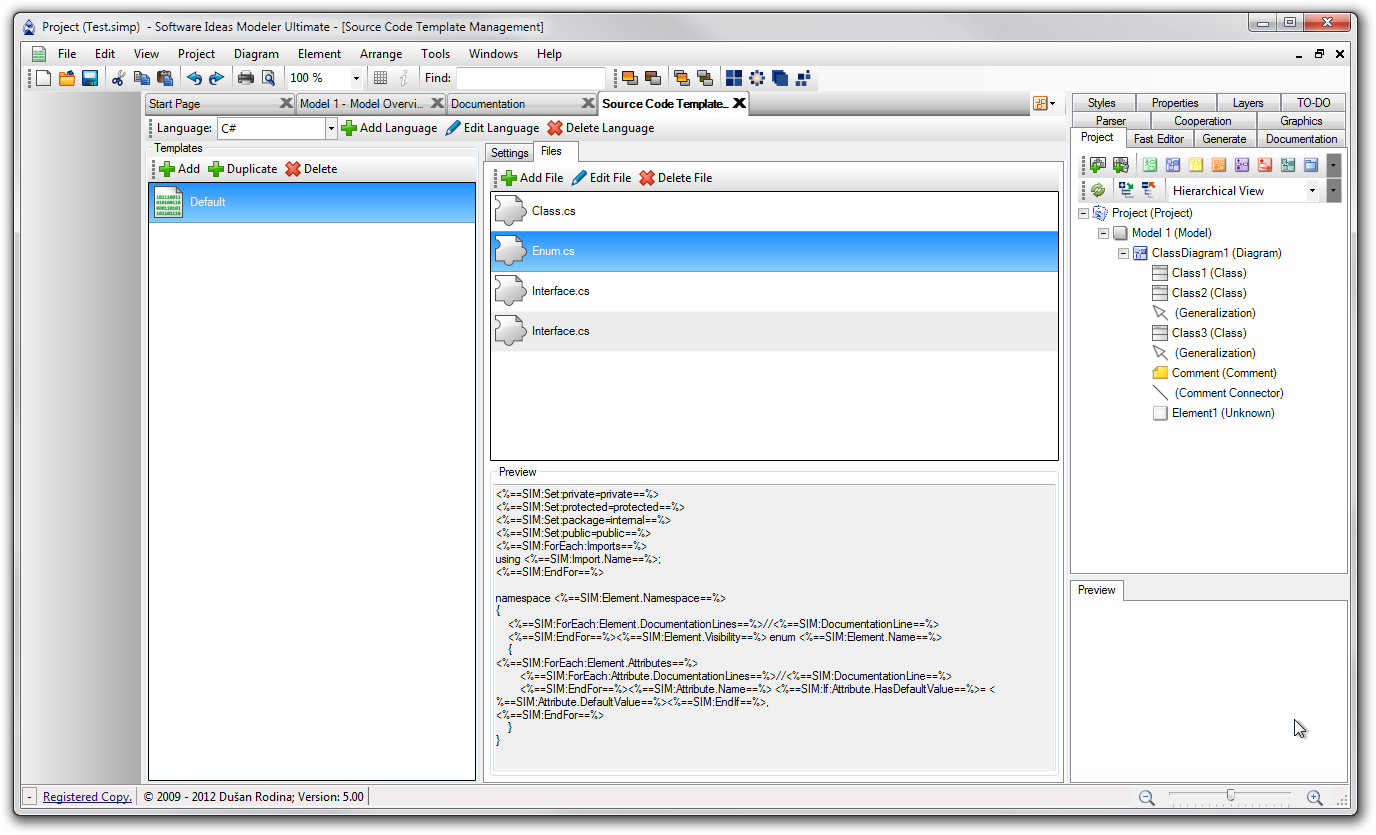Open the Diagram menu
1376x835 pixels.
pyautogui.click(x=256, y=54)
